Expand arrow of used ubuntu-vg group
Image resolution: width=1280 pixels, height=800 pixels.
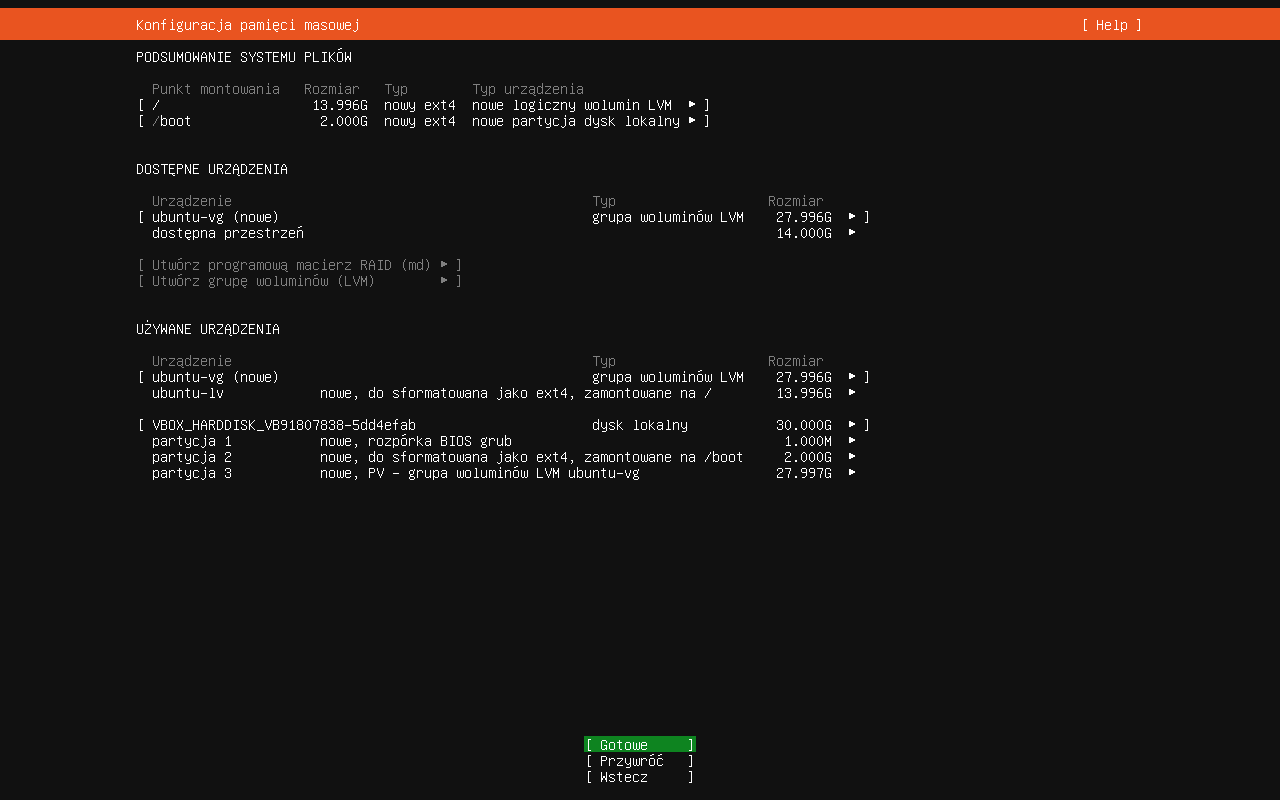[x=852, y=376]
